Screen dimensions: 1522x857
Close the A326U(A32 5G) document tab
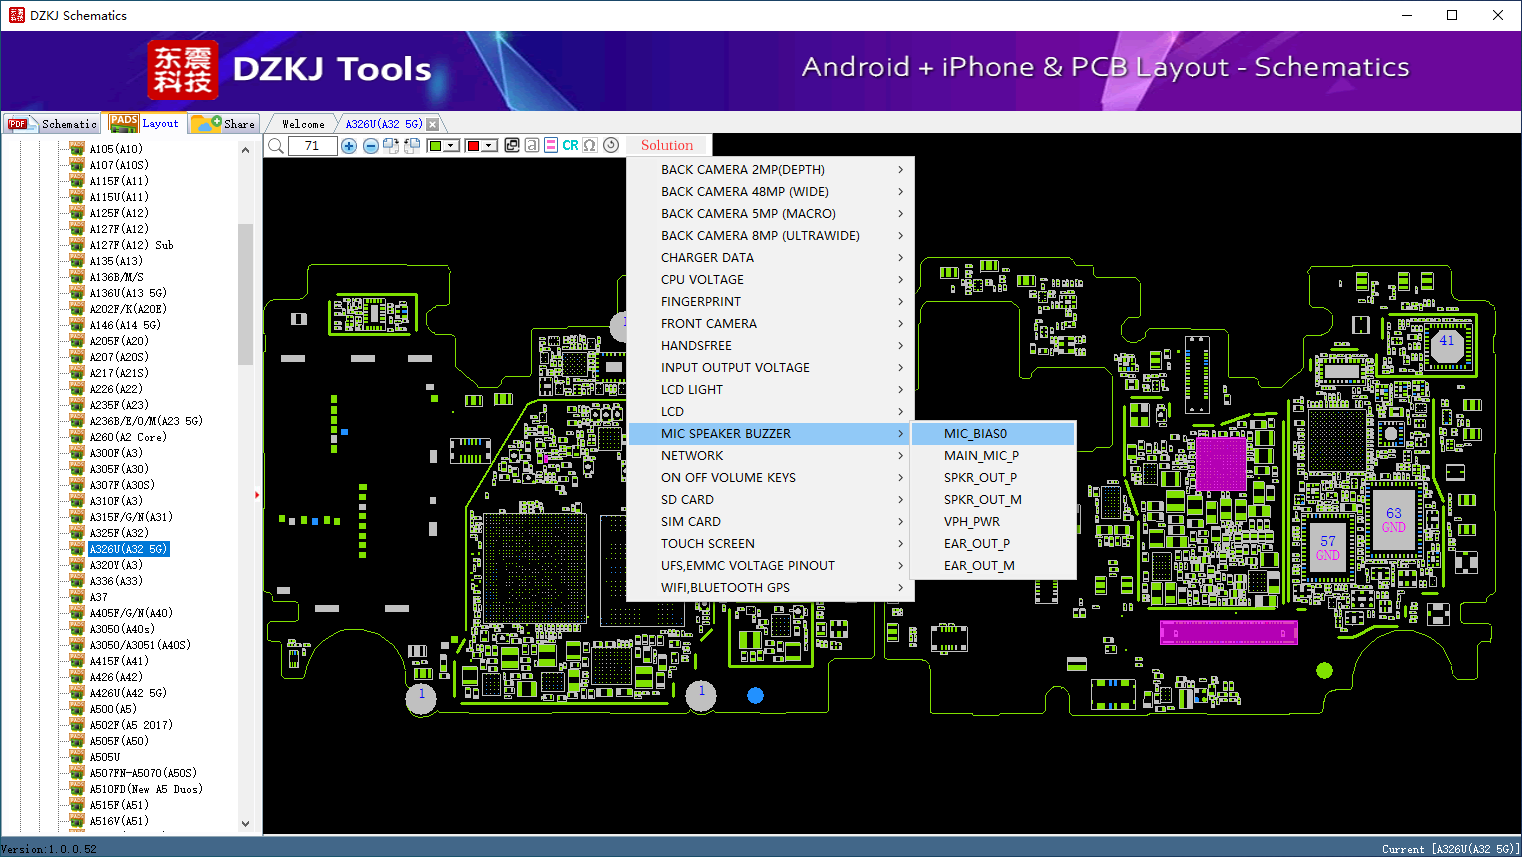pyautogui.click(x=432, y=124)
